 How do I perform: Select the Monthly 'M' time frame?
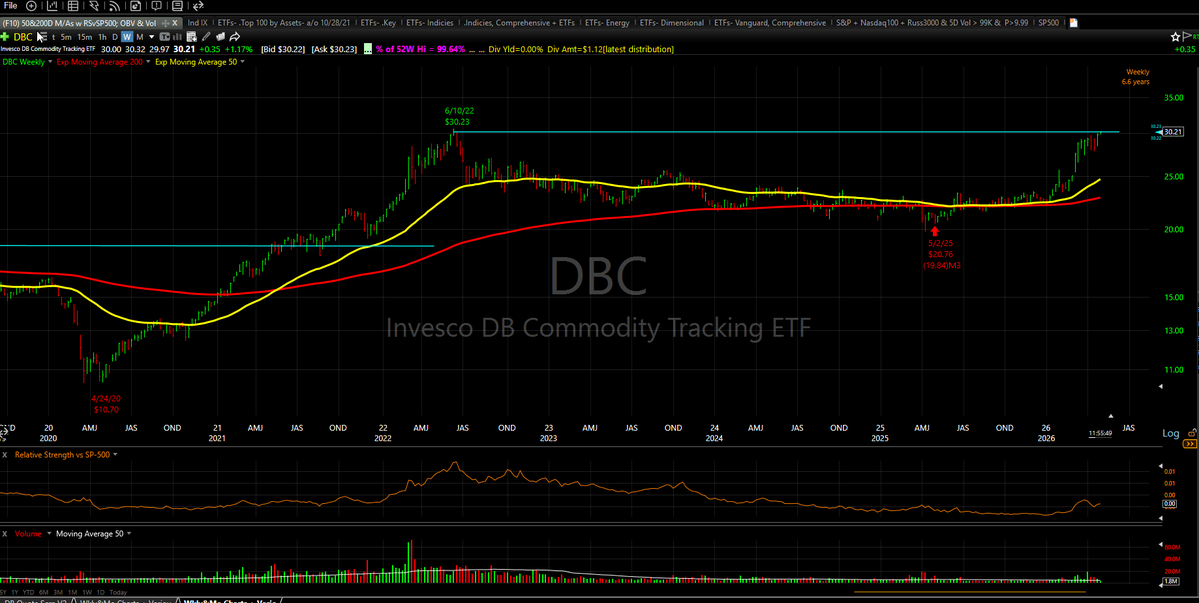[140, 37]
